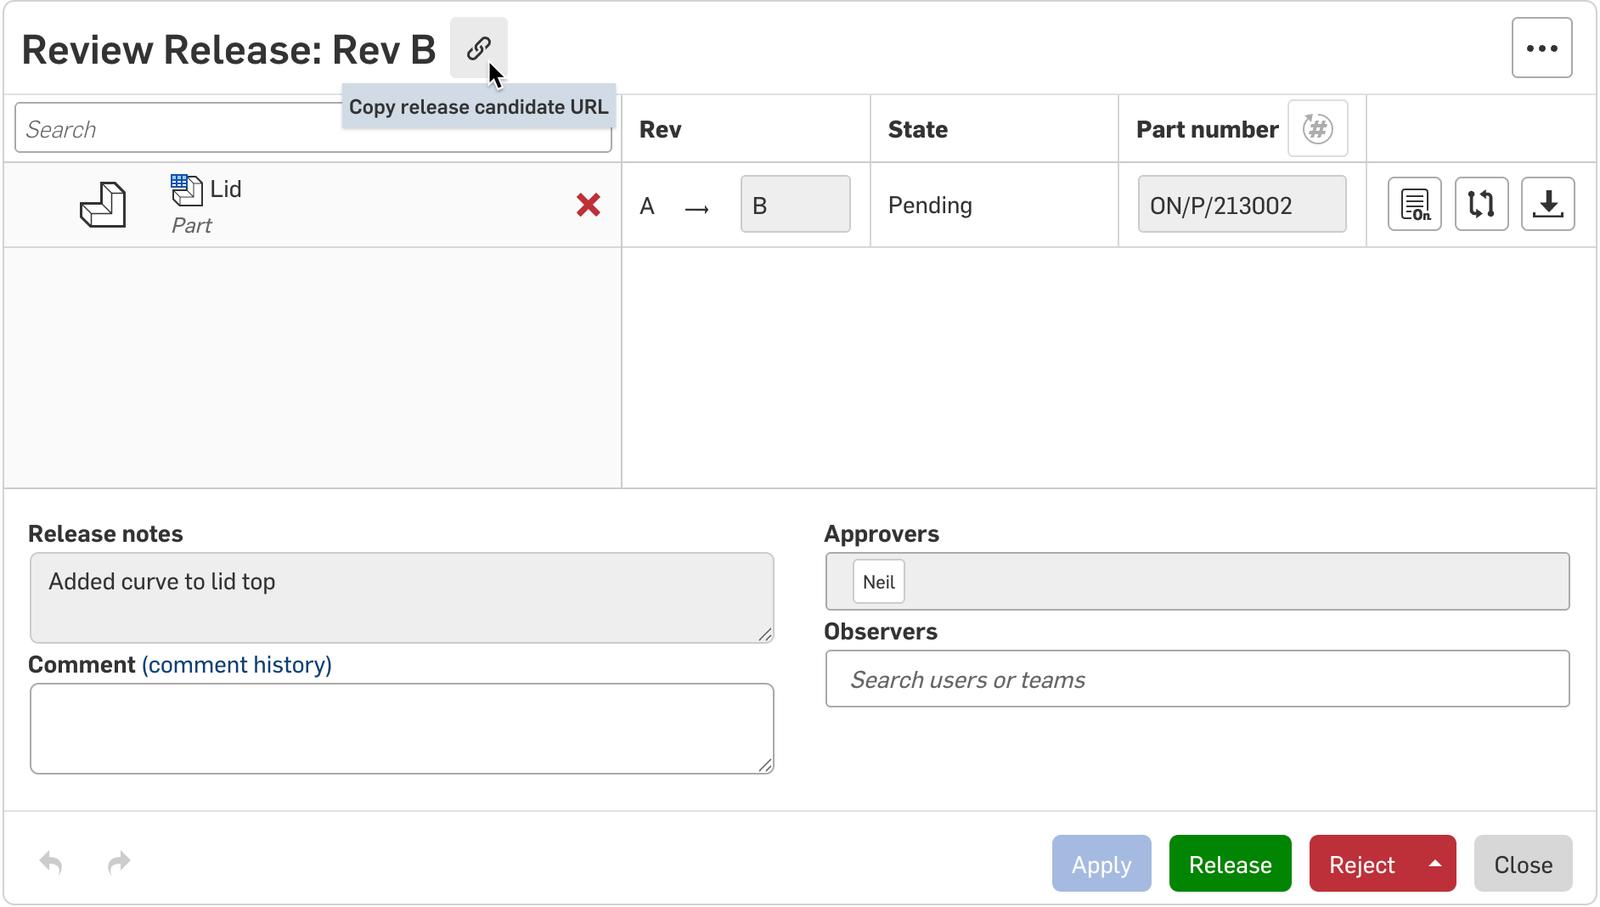
Task: Click into the Comment text area
Action: [x=401, y=728]
